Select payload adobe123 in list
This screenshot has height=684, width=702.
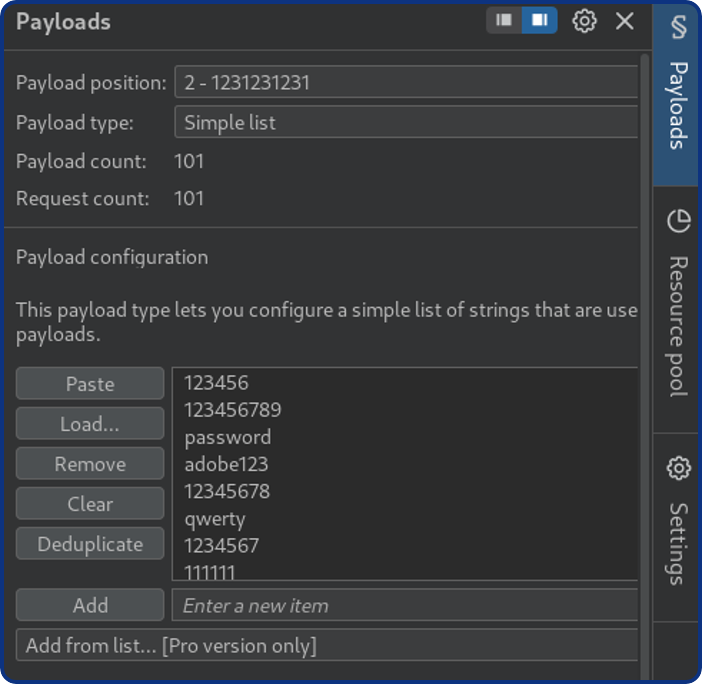(405, 464)
